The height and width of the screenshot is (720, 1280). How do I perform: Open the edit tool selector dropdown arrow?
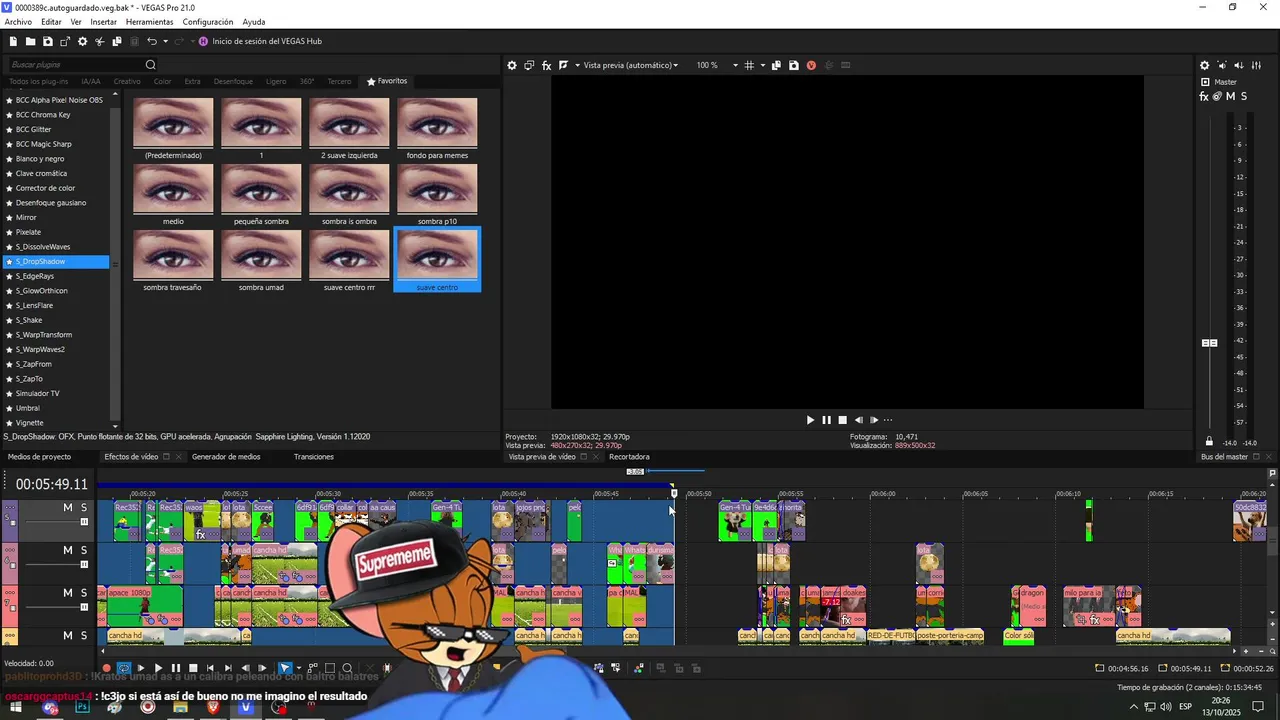[298, 668]
